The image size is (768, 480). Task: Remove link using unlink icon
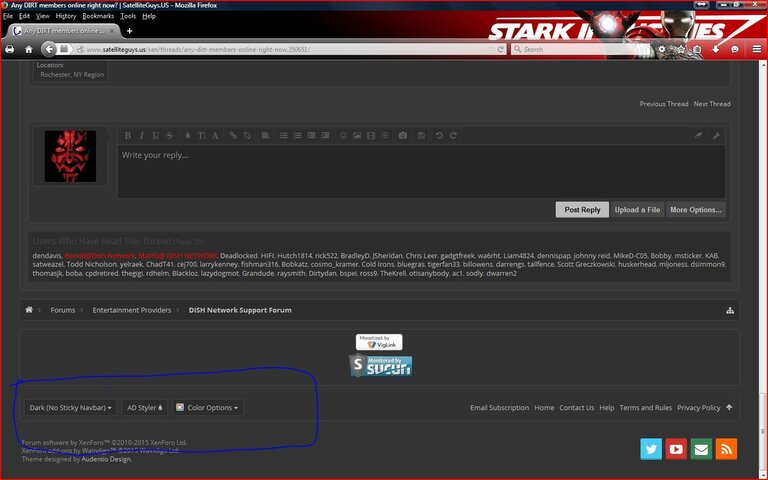(247, 136)
